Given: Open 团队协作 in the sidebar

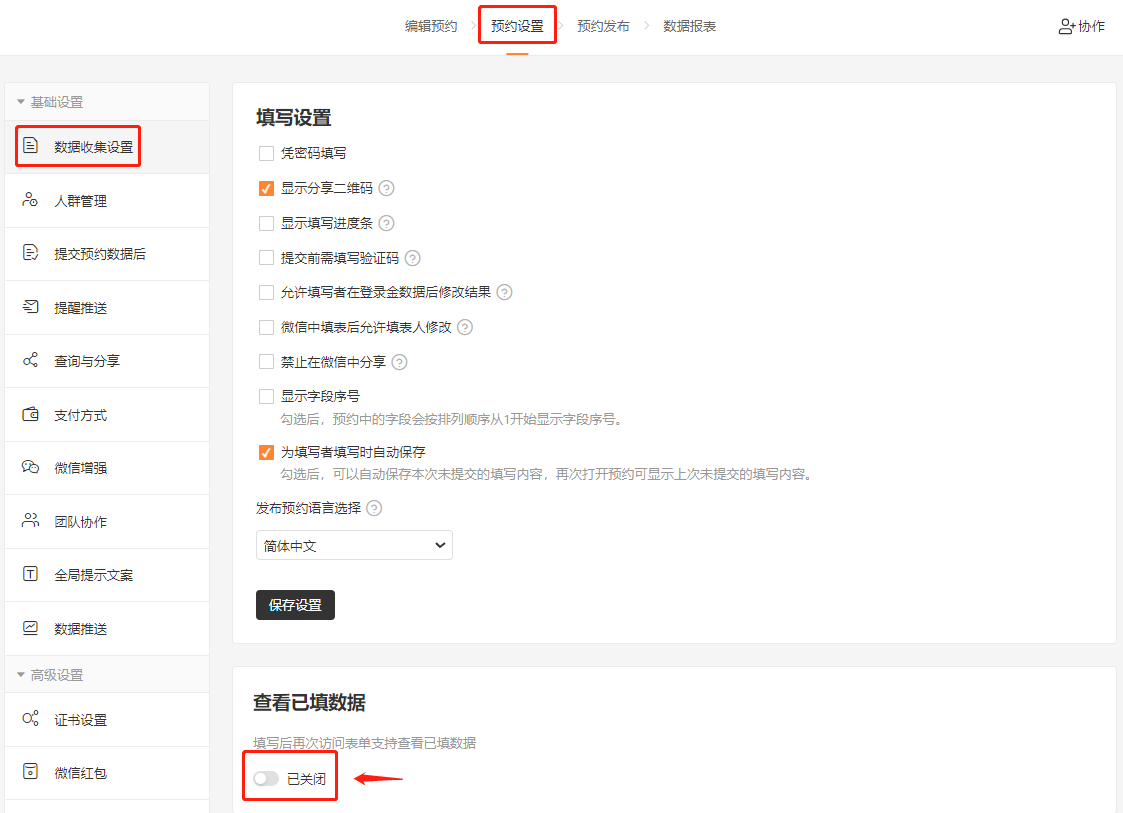Looking at the screenshot, I should pos(107,522).
